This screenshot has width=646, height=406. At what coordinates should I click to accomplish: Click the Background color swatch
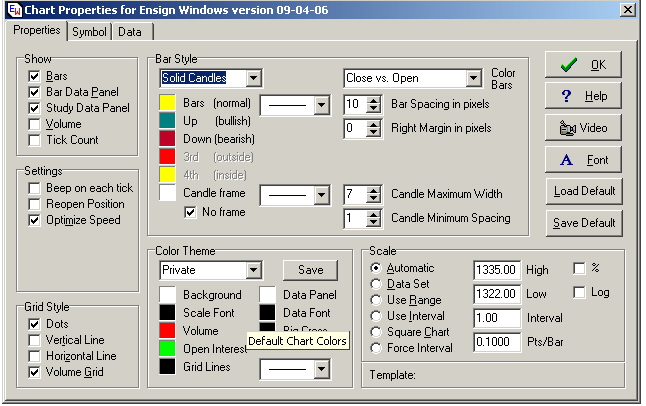point(167,295)
